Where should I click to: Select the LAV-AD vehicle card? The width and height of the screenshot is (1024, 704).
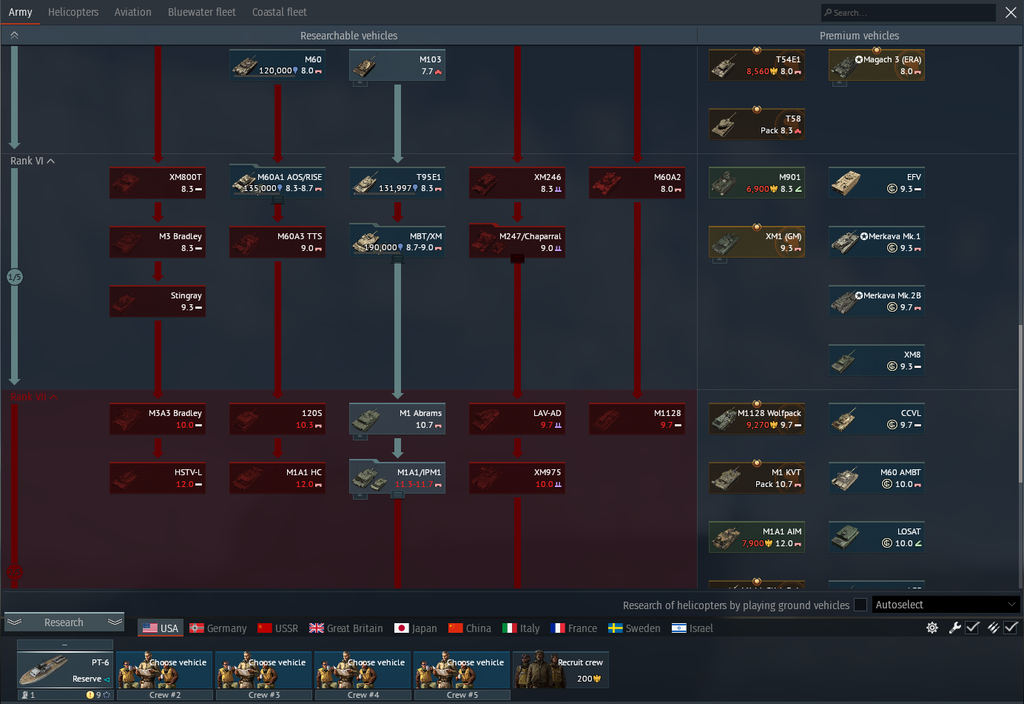tap(517, 419)
